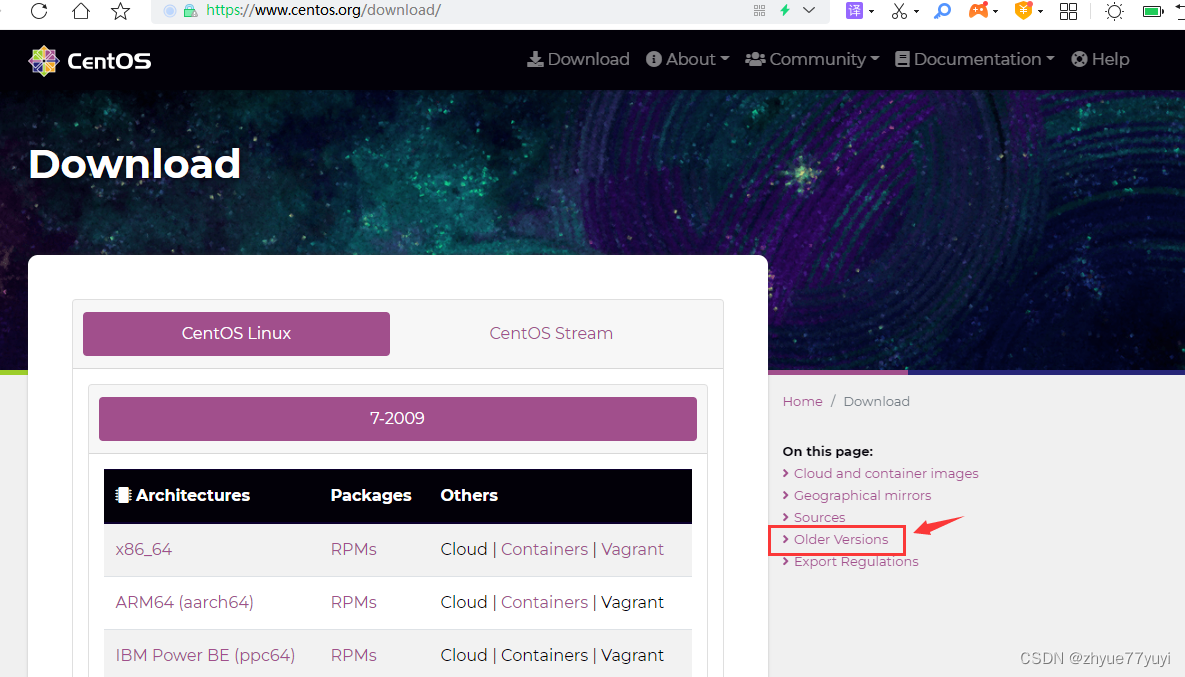Expand the yellow shield dropdown arrow
This screenshot has width=1185, height=677.
point(1041,11)
